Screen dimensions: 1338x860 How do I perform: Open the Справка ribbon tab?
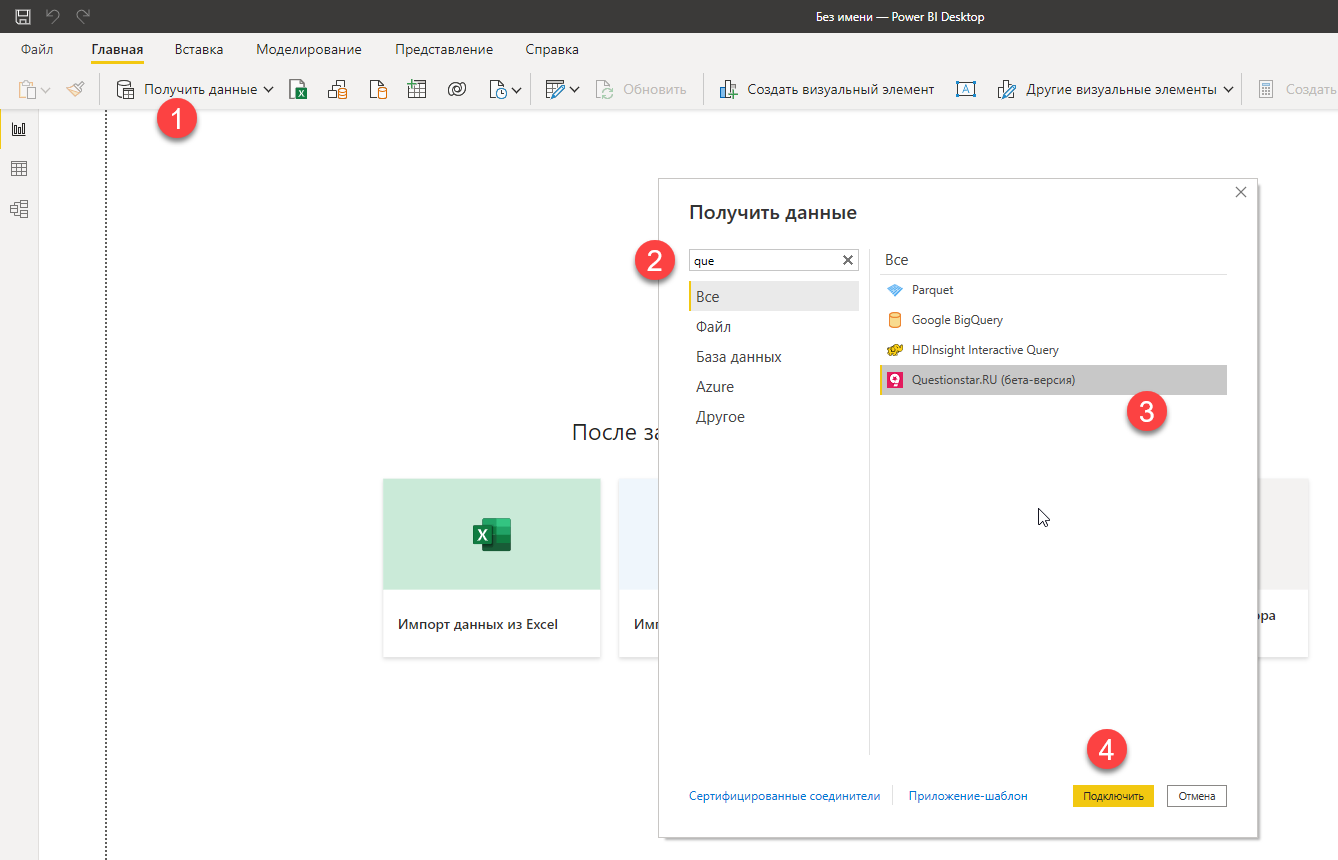552,49
